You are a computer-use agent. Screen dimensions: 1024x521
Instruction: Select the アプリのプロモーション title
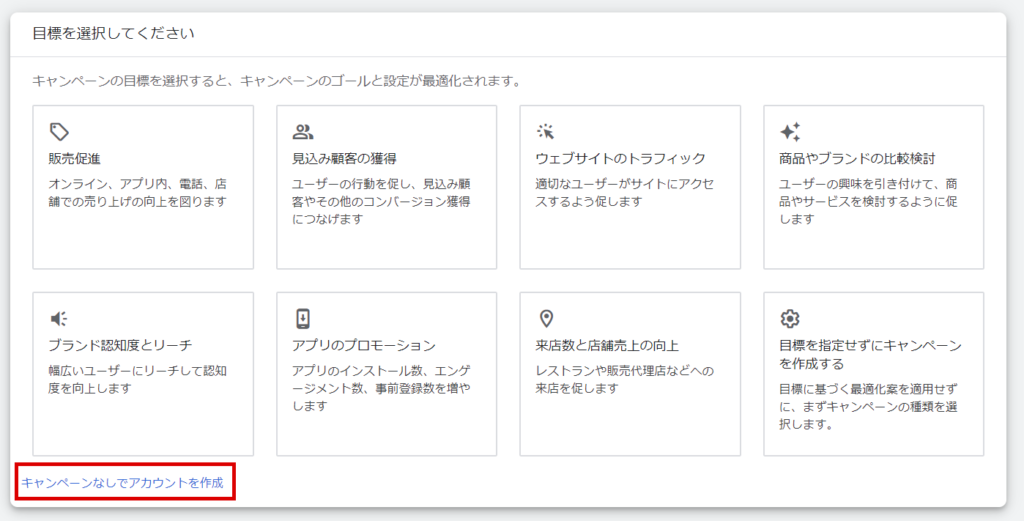(x=363, y=346)
